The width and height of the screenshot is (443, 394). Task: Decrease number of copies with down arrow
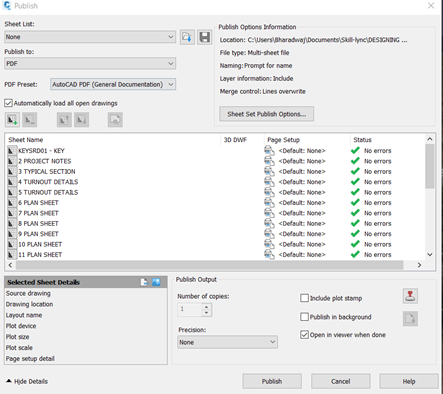pyautogui.click(x=207, y=313)
